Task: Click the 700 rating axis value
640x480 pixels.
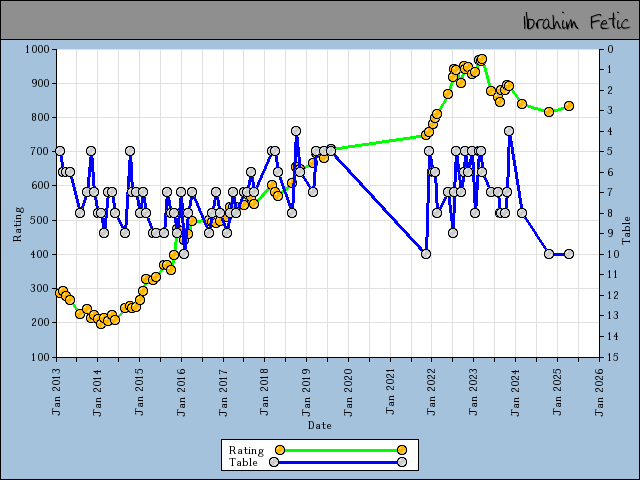Action: pos(40,151)
